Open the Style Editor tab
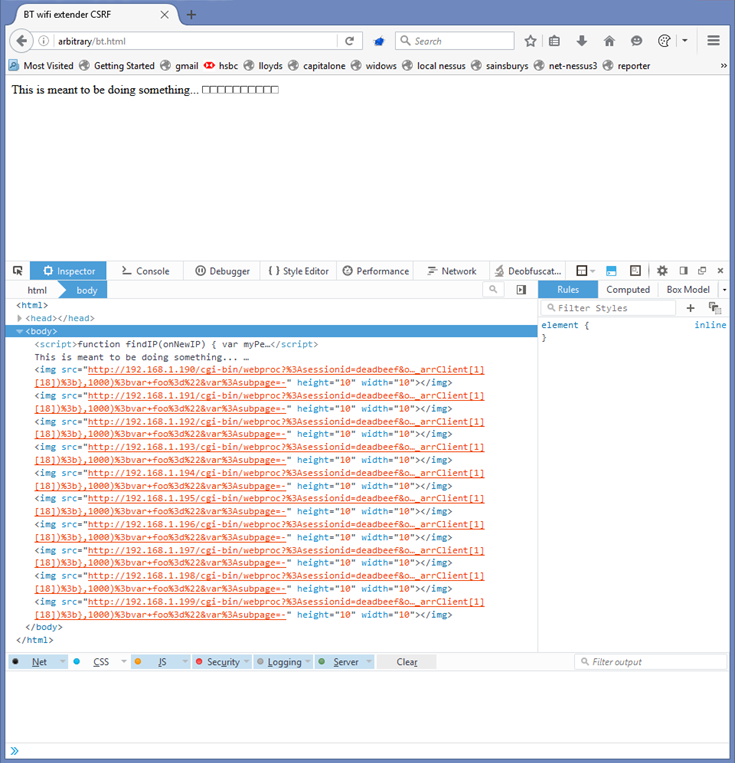 coord(298,271)
